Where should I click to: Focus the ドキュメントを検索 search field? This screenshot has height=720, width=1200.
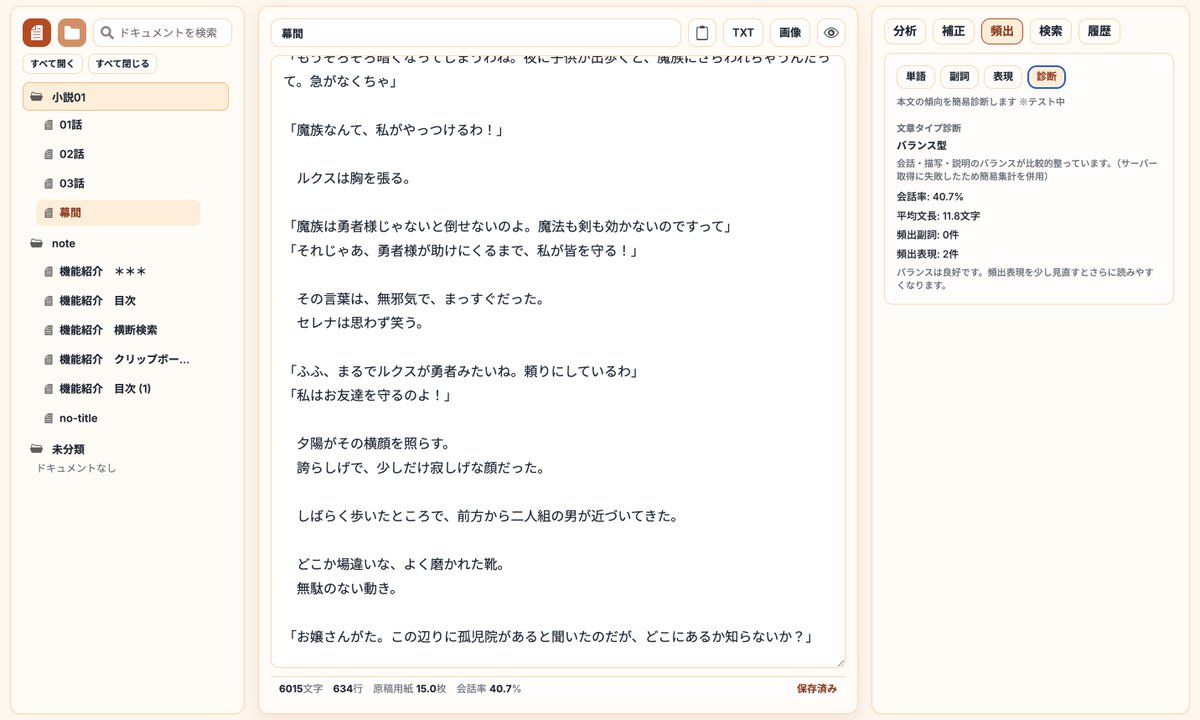point(162,33)
